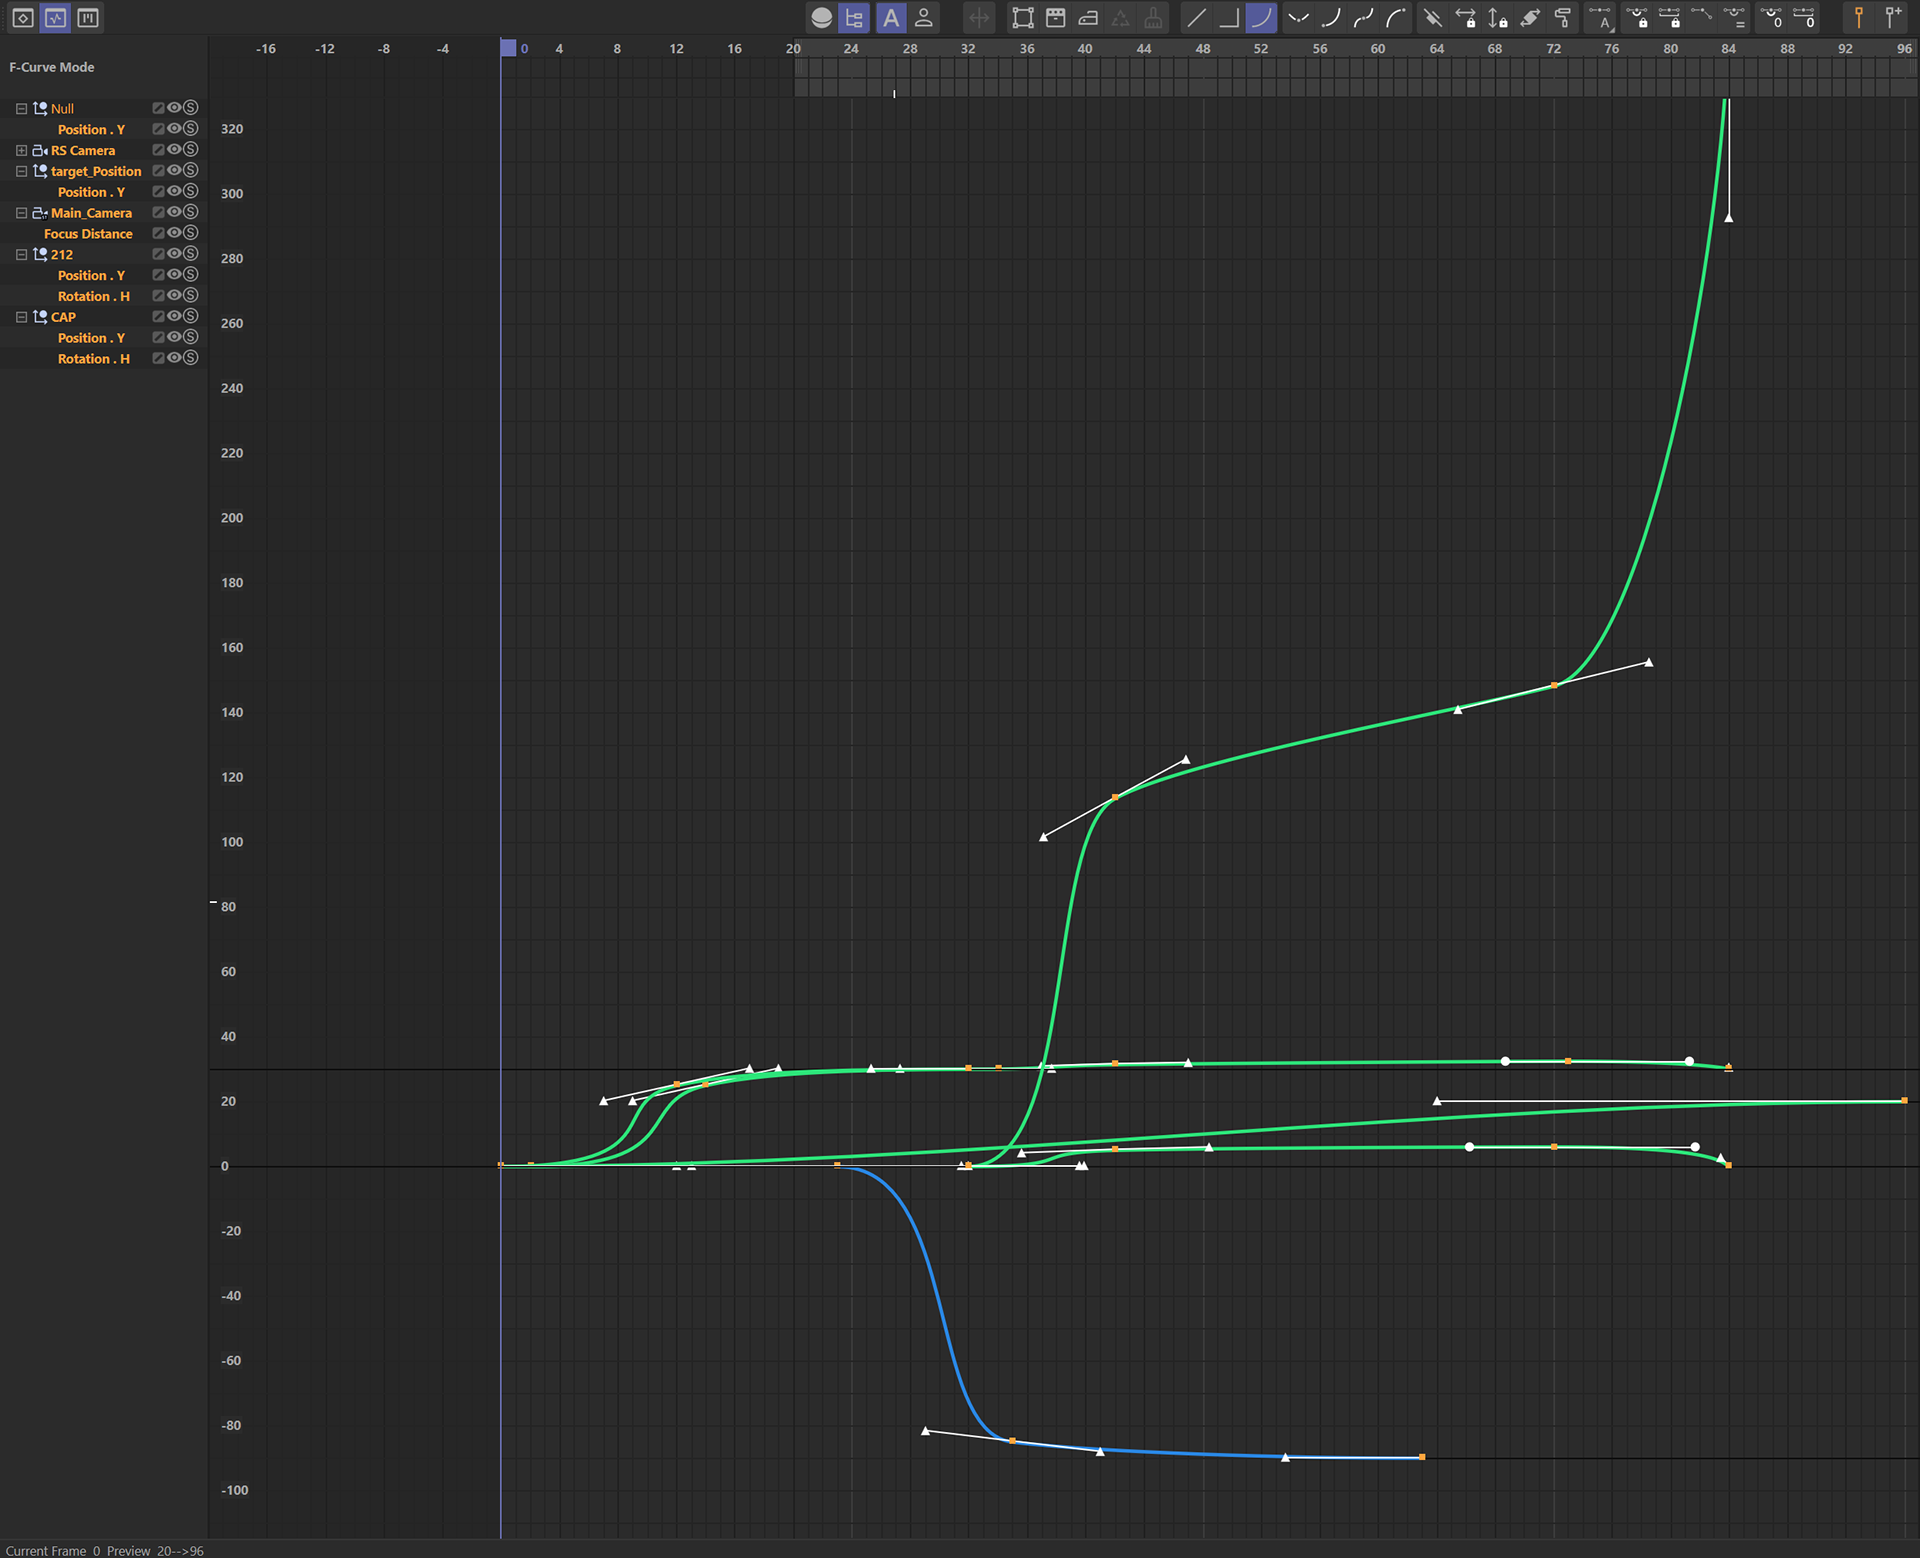Apply the soft V-shaped tangent icon

(x=1299, y=18)
